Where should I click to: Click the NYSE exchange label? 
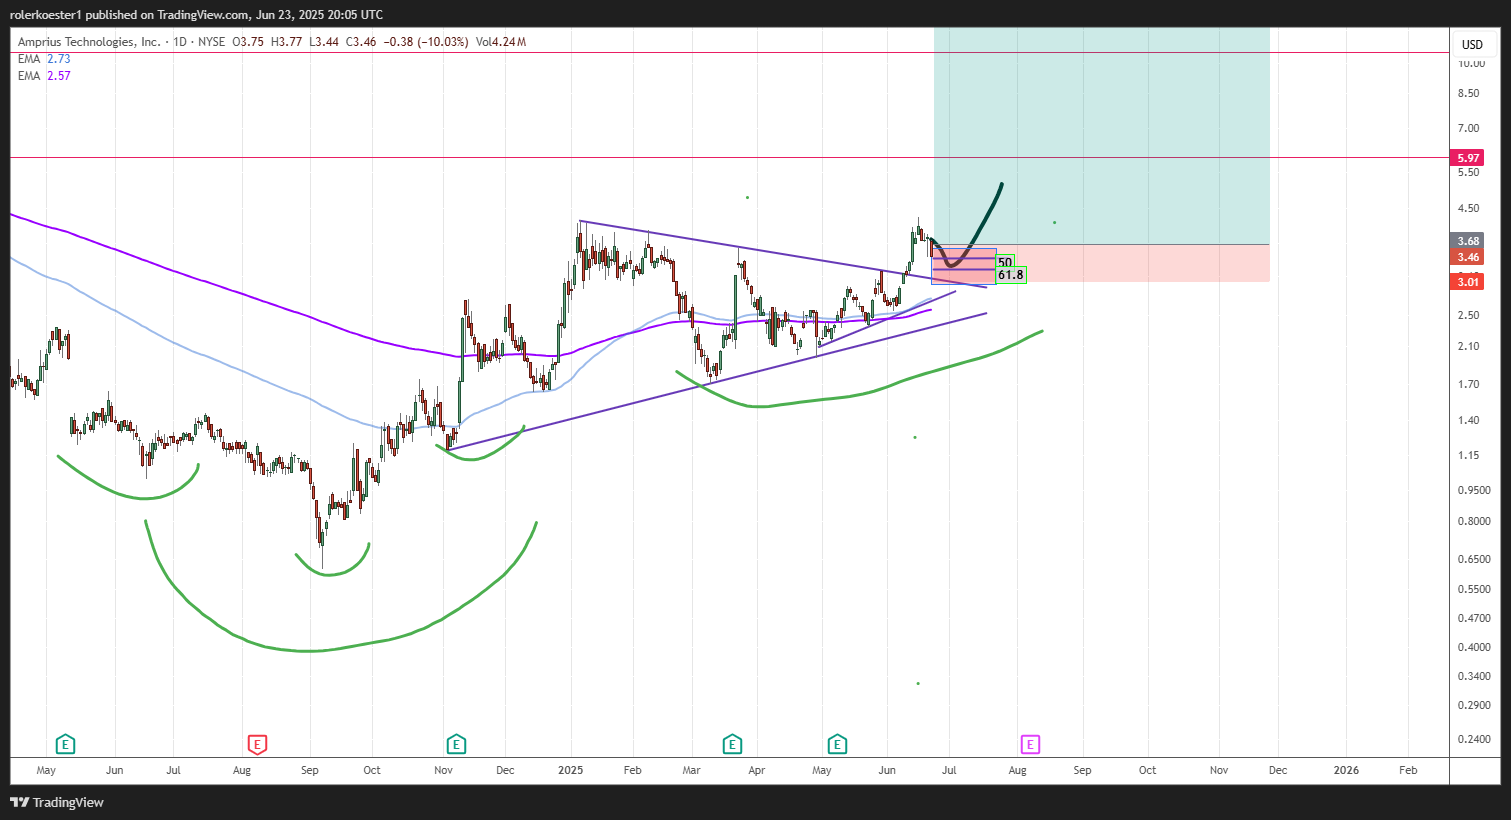point(212,42)
